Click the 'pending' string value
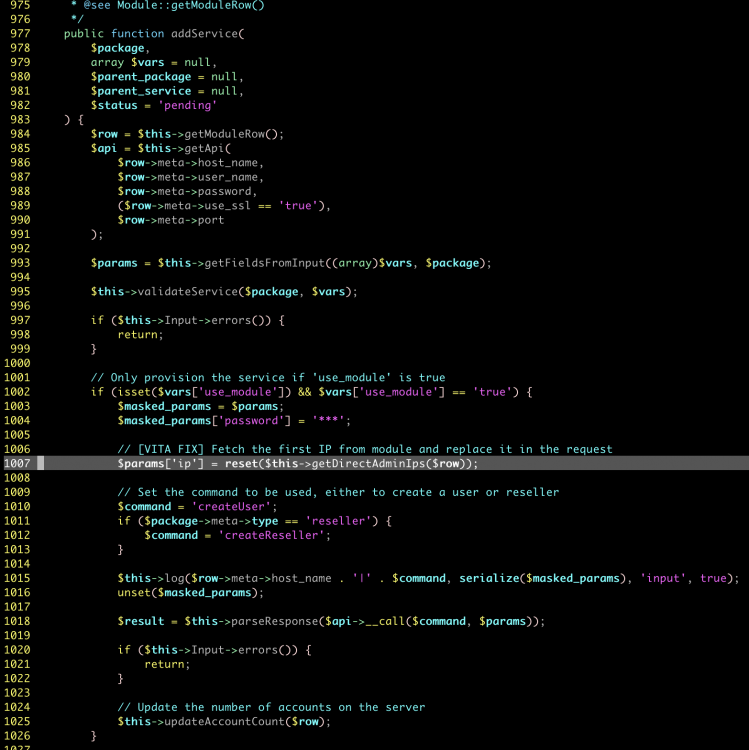Image resolution: width=749 pixels, height=750 pixels. tap(187, 105)
